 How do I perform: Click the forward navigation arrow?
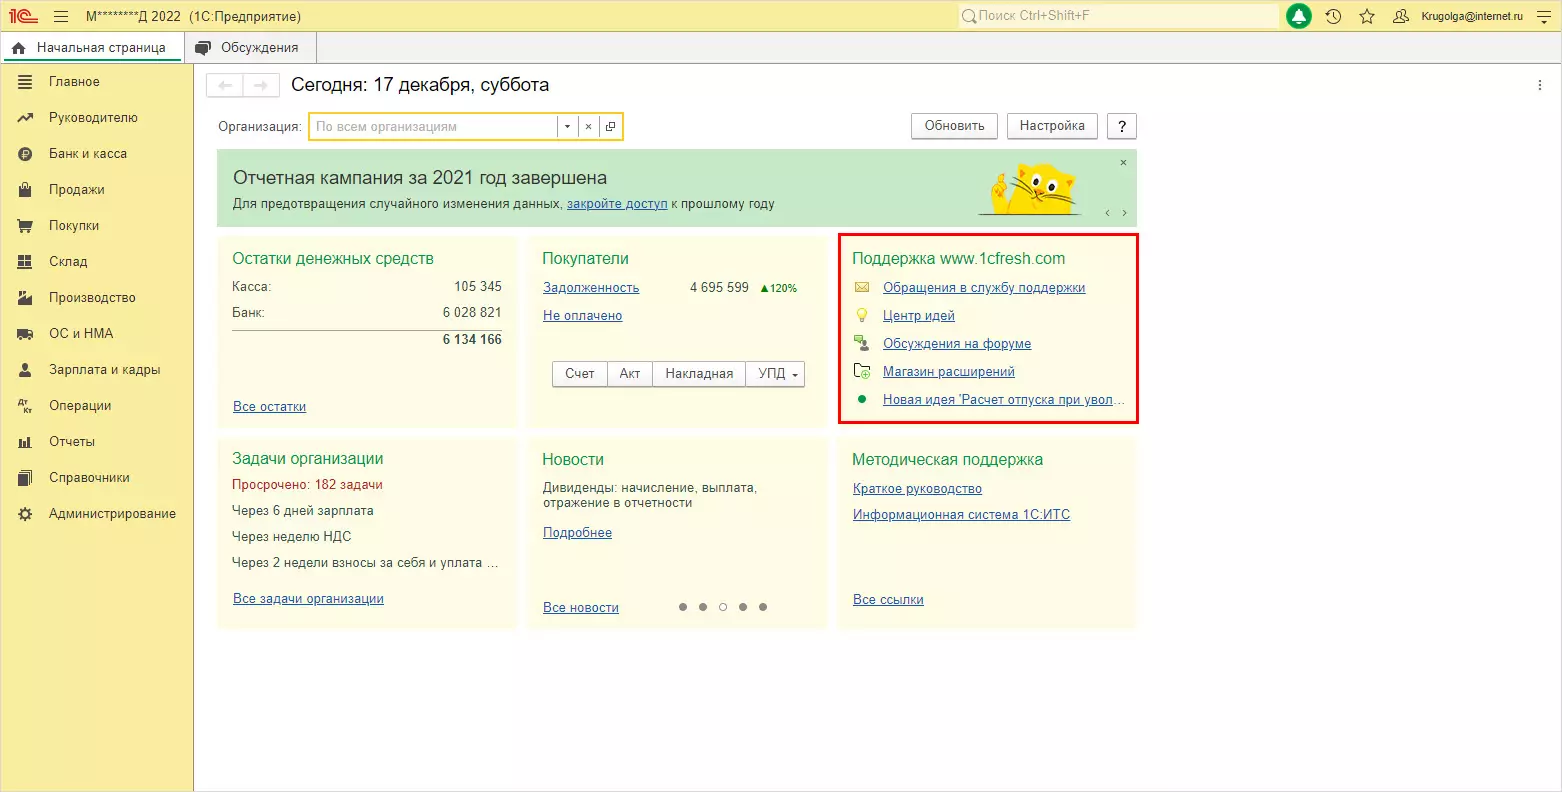tap(261, 86)
